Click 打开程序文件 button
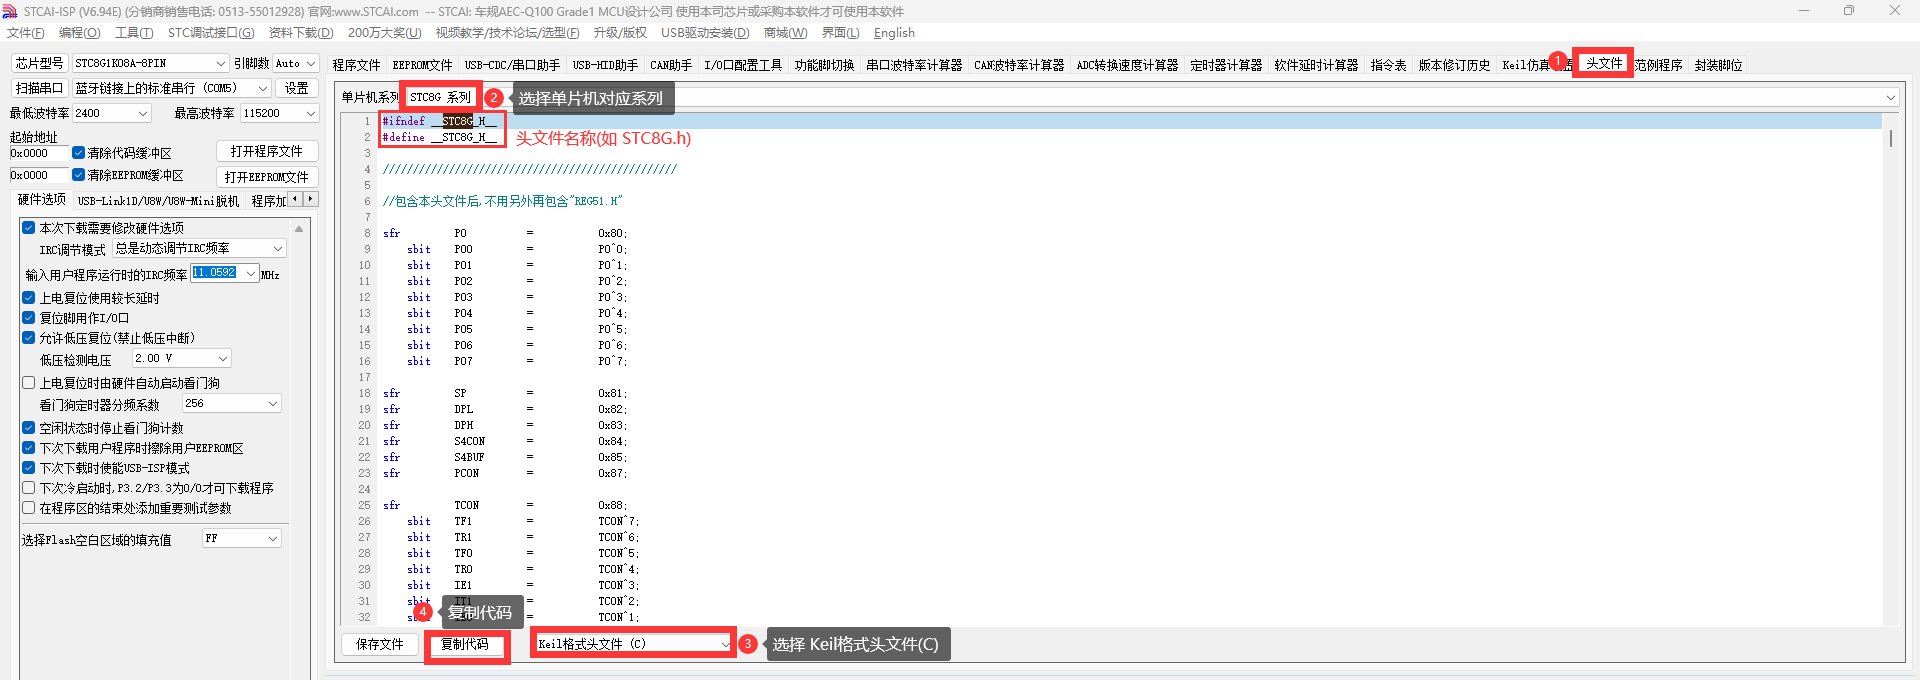Screen dimensions: 1920x680 (x=267, y=151)
